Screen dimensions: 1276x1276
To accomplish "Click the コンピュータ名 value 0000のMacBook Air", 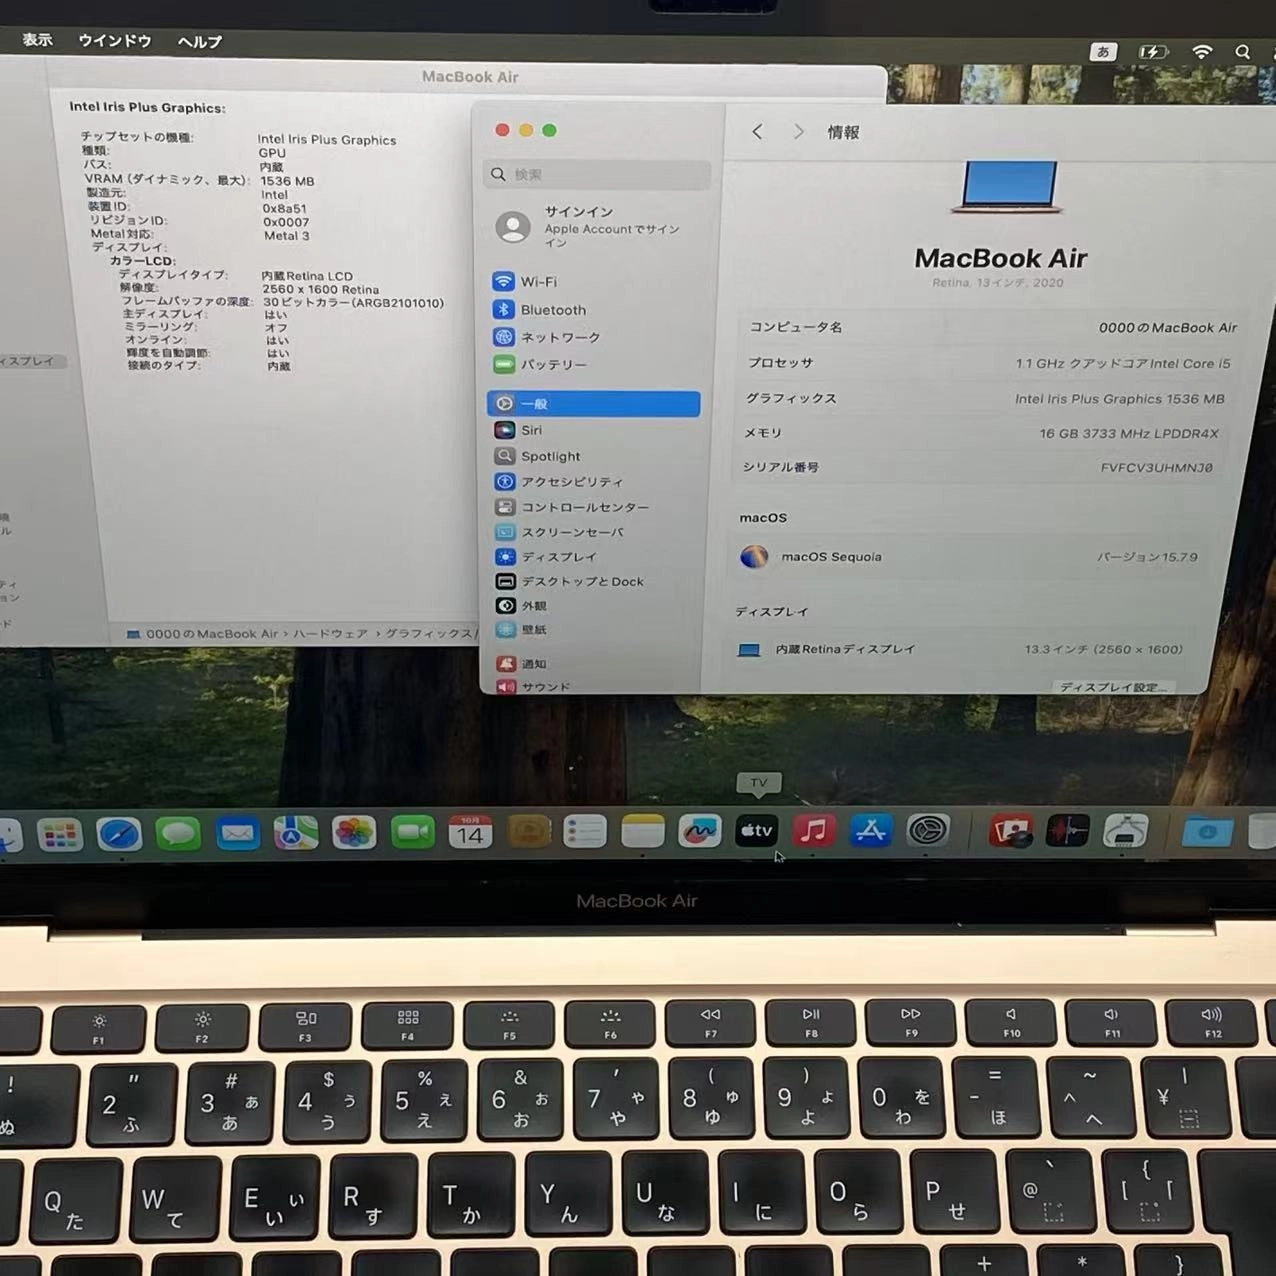I will click(x=1167, y=328).
